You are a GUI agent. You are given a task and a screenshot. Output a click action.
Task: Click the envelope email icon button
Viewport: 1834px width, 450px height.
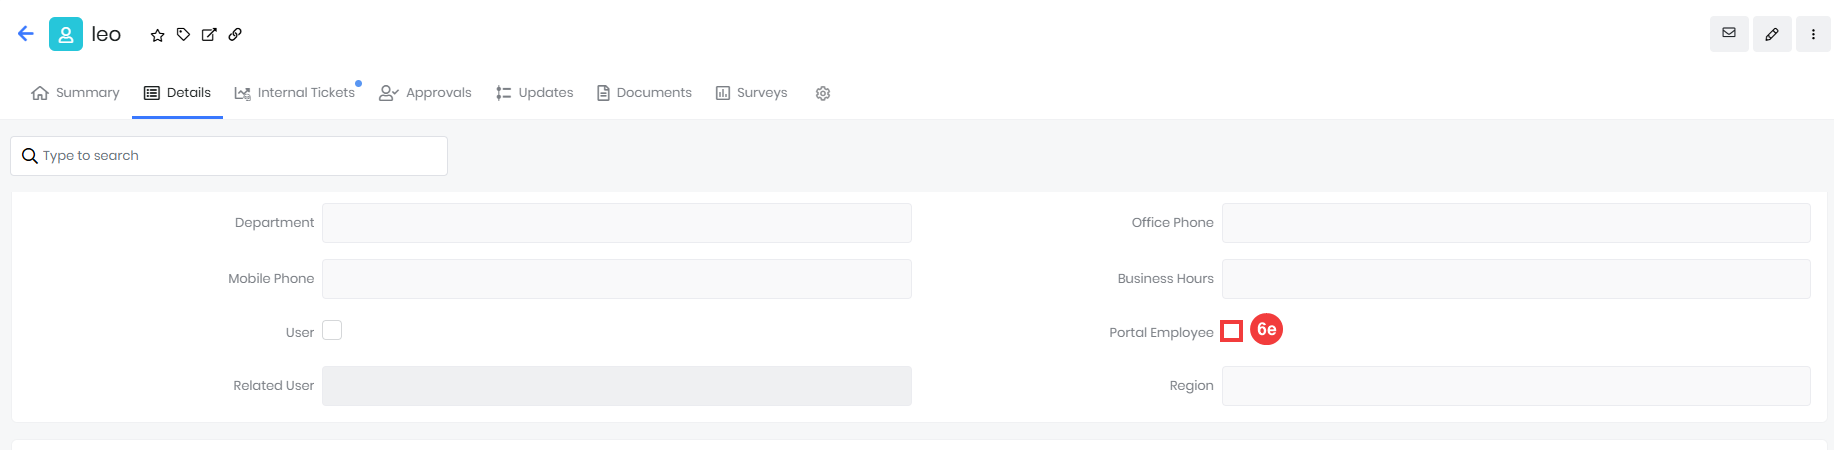tap(1729, 34)
